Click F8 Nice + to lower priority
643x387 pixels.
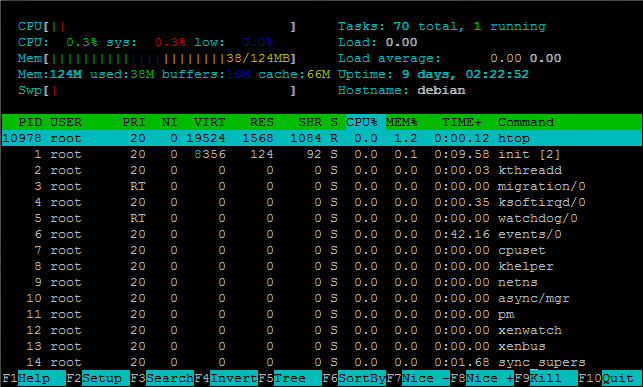(x=482, y=378)
